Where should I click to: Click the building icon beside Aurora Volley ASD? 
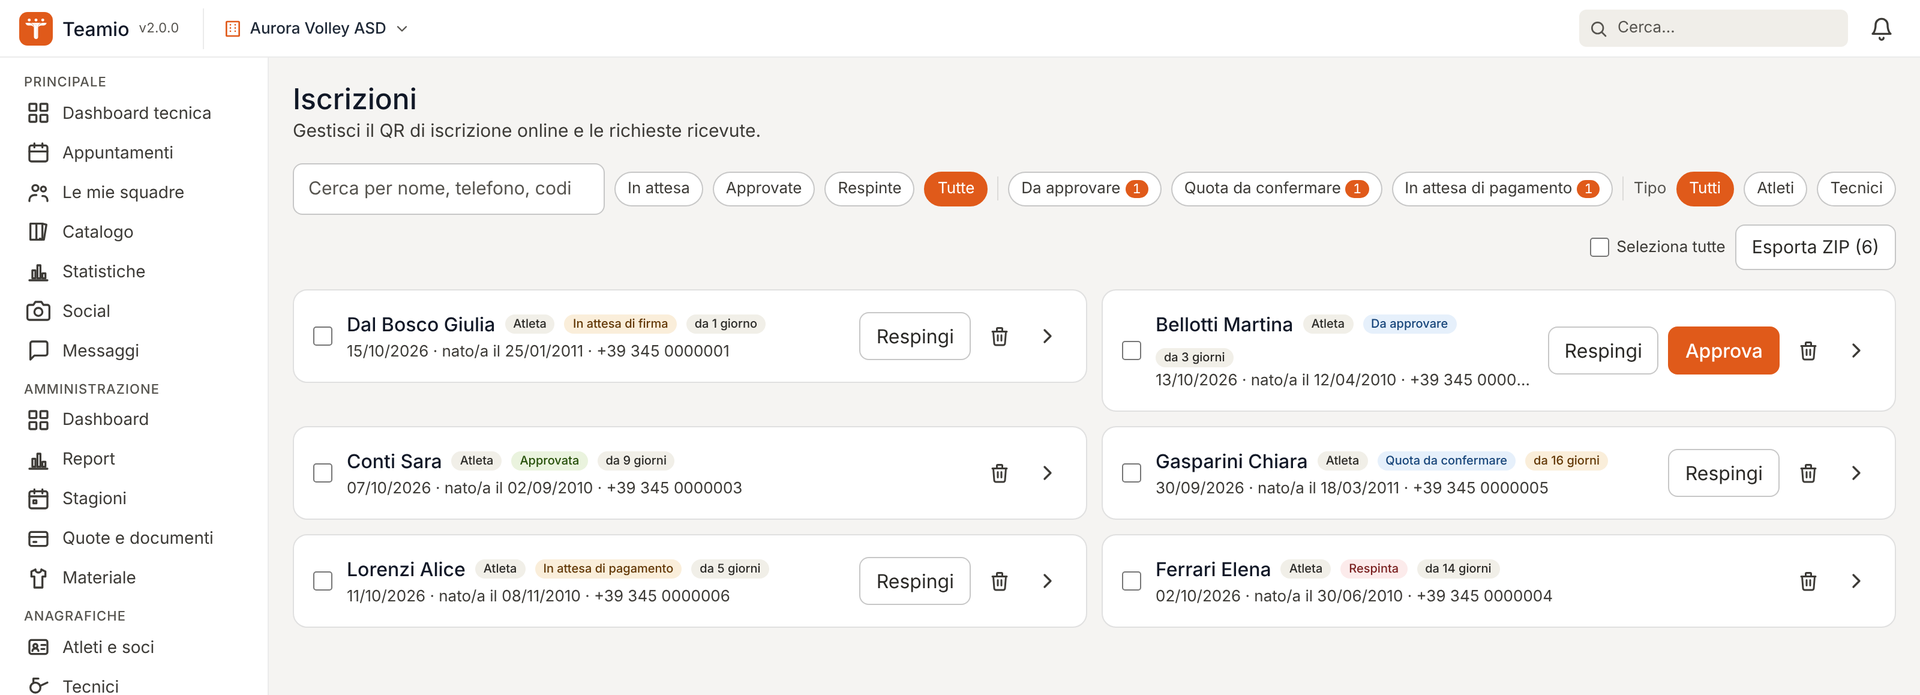[x=233, y=29]
